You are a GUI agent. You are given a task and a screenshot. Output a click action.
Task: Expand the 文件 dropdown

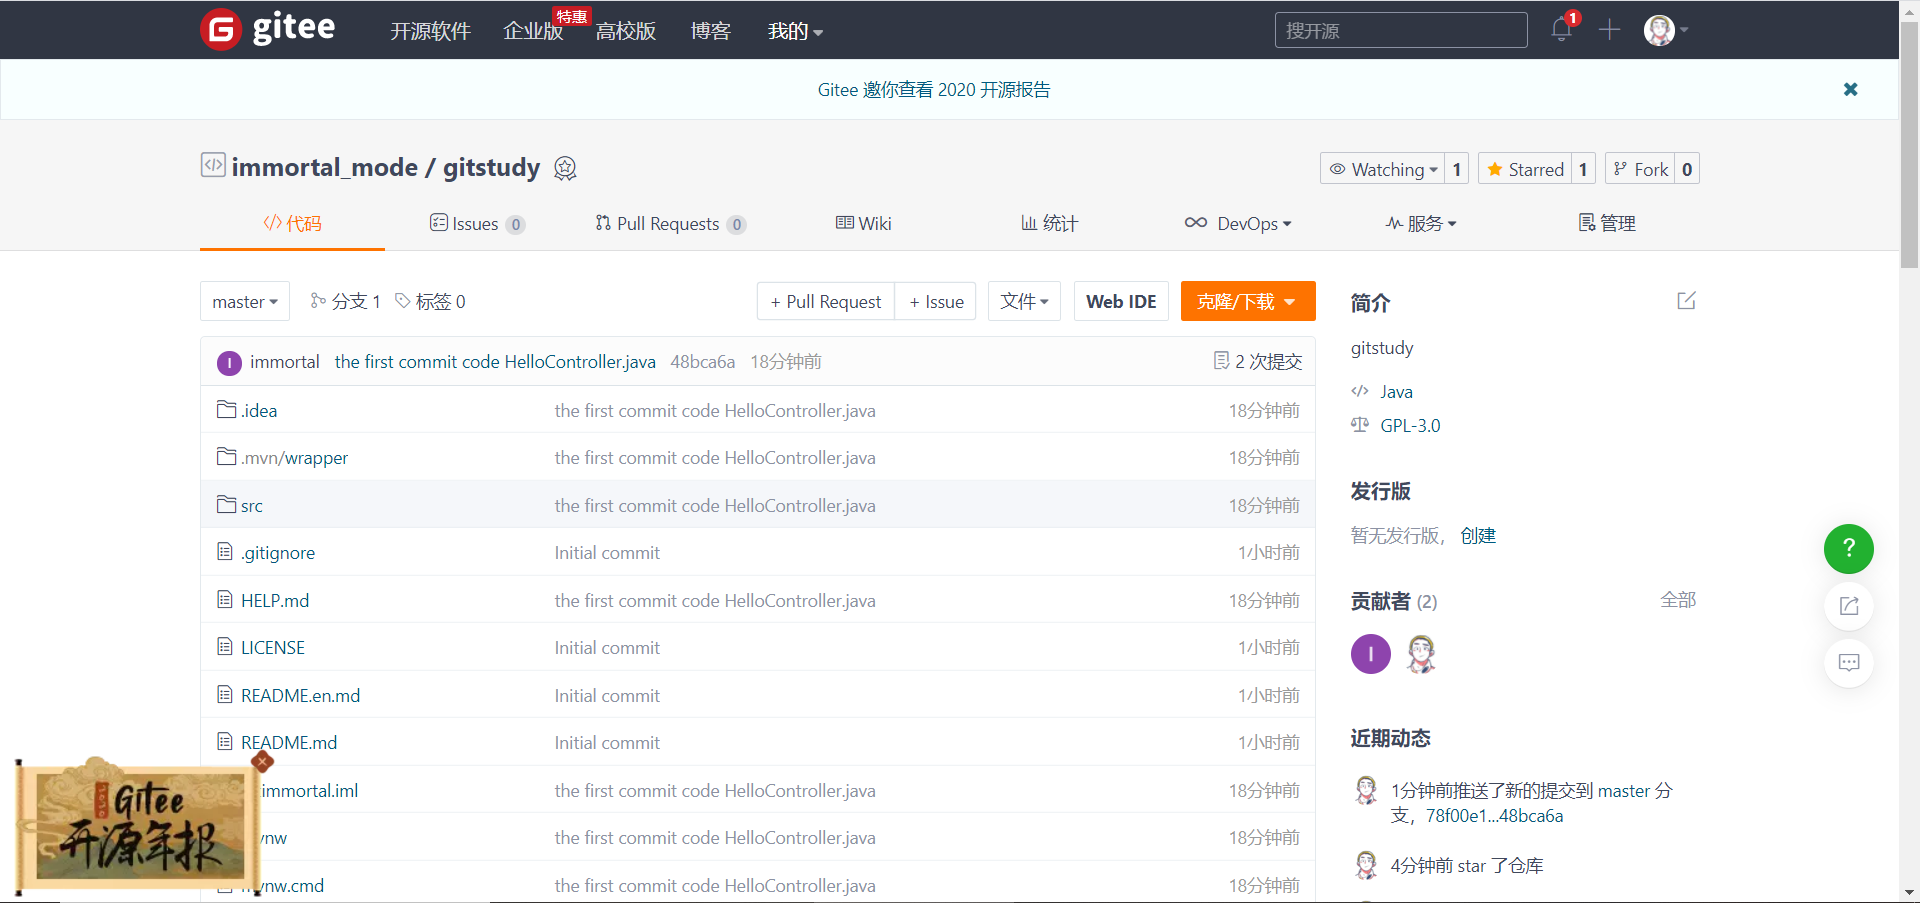(1024, 301)
